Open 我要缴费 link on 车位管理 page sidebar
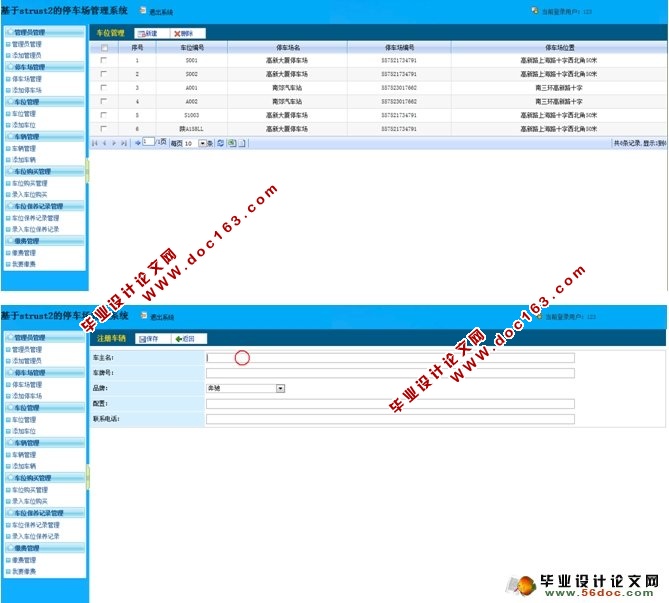The image size is (669, 603). pos(23,264)
